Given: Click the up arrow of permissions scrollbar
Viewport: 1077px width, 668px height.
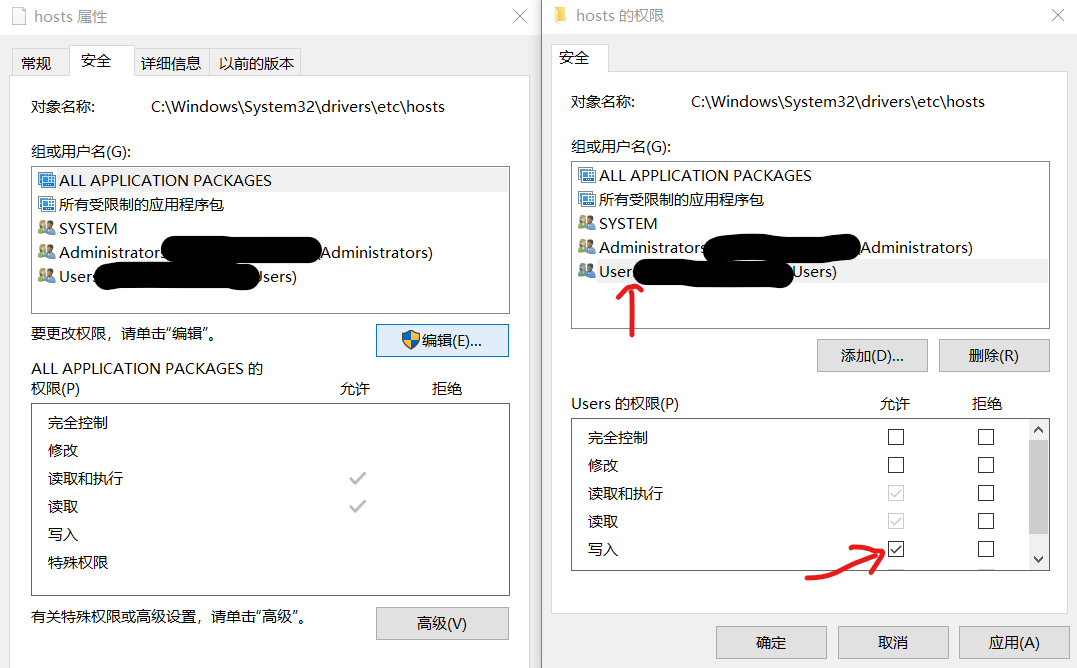Looking at the screenshot, I should click(x=1038, y=430).
